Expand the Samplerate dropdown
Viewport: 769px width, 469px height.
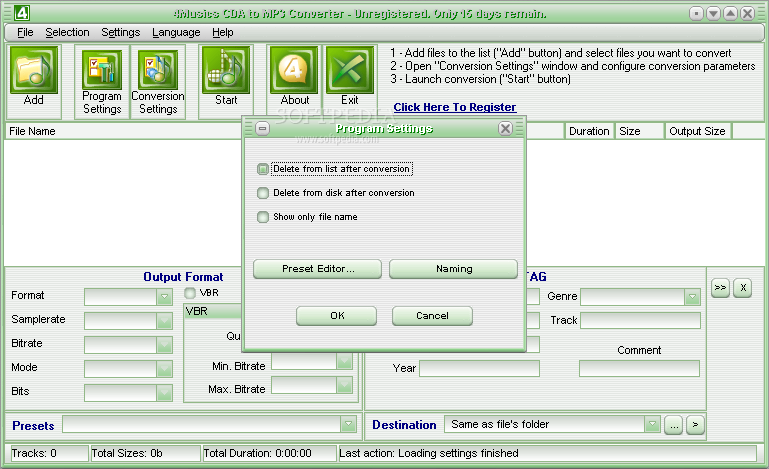click(x=164, y=321)
